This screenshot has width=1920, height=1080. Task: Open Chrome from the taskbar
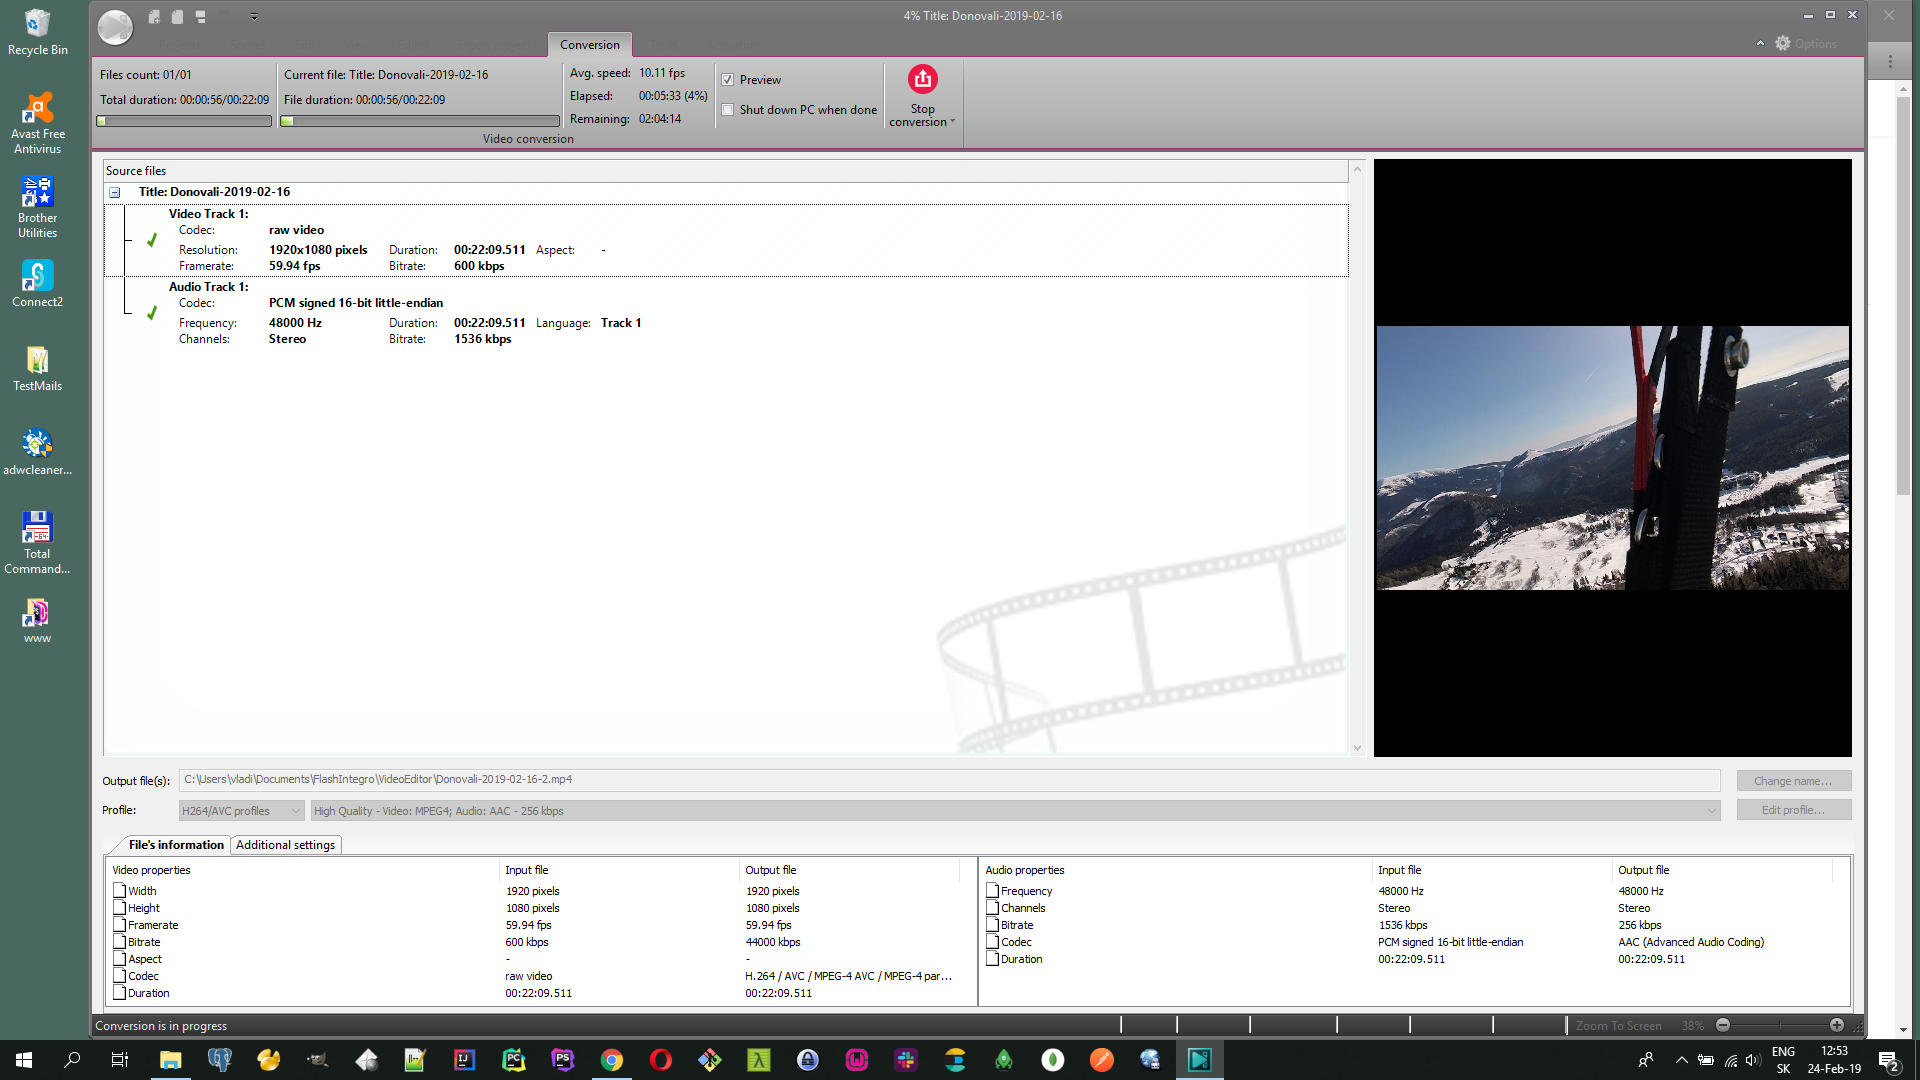(x=612, y=1060)
